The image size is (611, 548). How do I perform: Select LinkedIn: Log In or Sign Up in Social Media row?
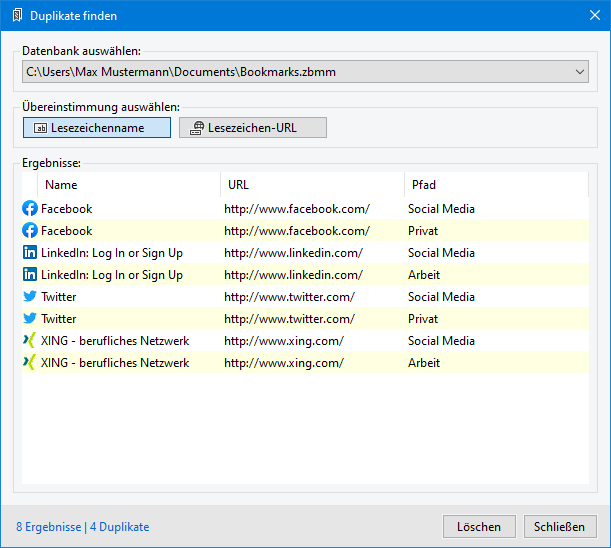(112, 253)
